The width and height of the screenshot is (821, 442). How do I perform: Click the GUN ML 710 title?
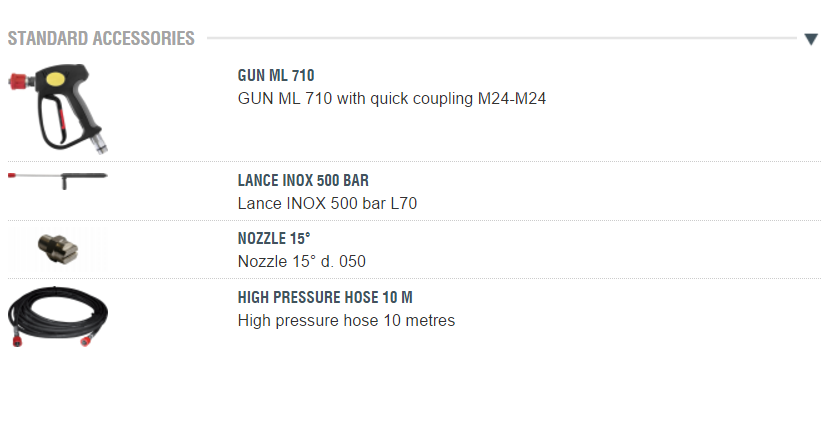coord(276,75)
